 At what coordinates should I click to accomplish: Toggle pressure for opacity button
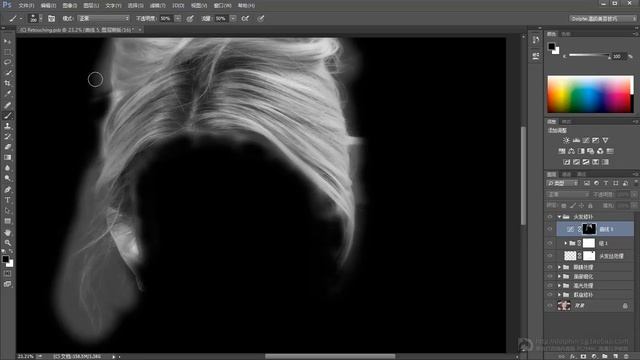point(190,18)
